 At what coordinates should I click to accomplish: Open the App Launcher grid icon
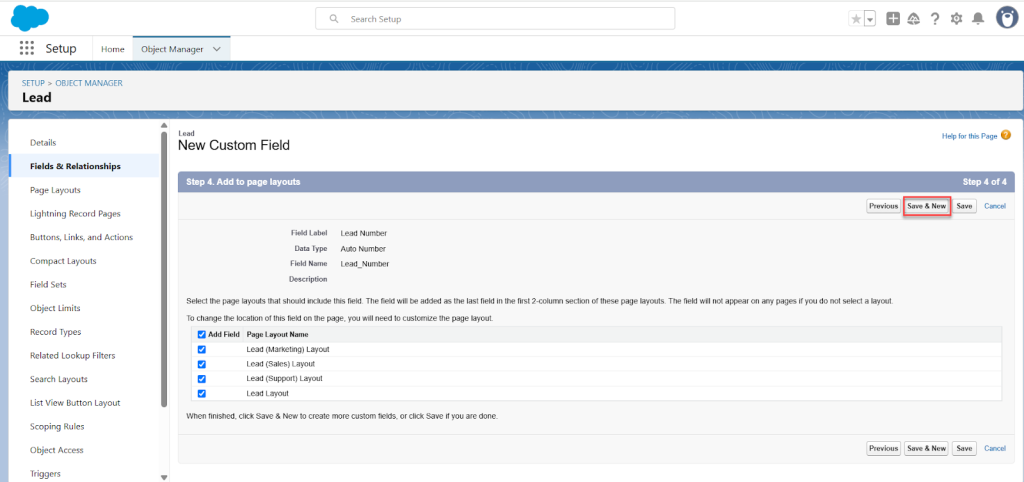27,48
